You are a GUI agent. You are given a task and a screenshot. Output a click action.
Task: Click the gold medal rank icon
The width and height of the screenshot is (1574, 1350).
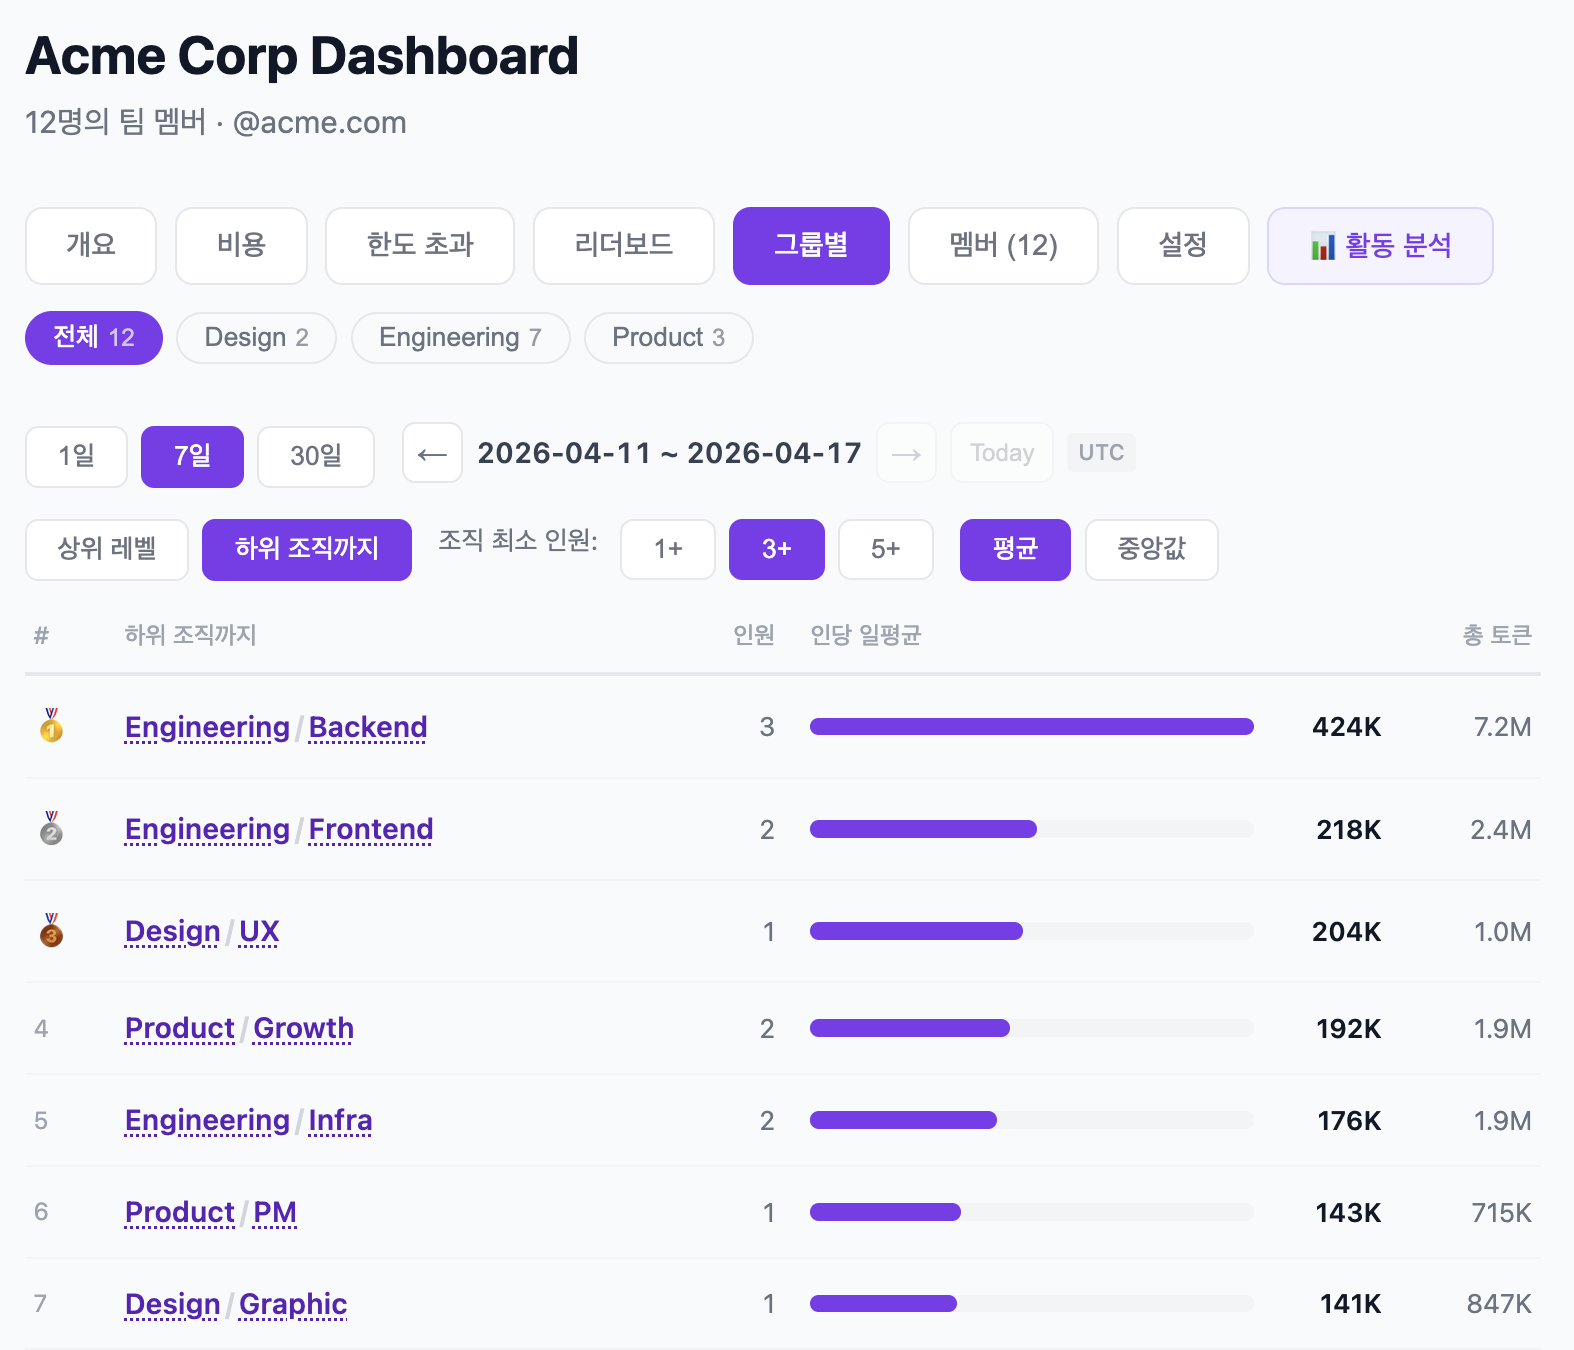[51, 726]
